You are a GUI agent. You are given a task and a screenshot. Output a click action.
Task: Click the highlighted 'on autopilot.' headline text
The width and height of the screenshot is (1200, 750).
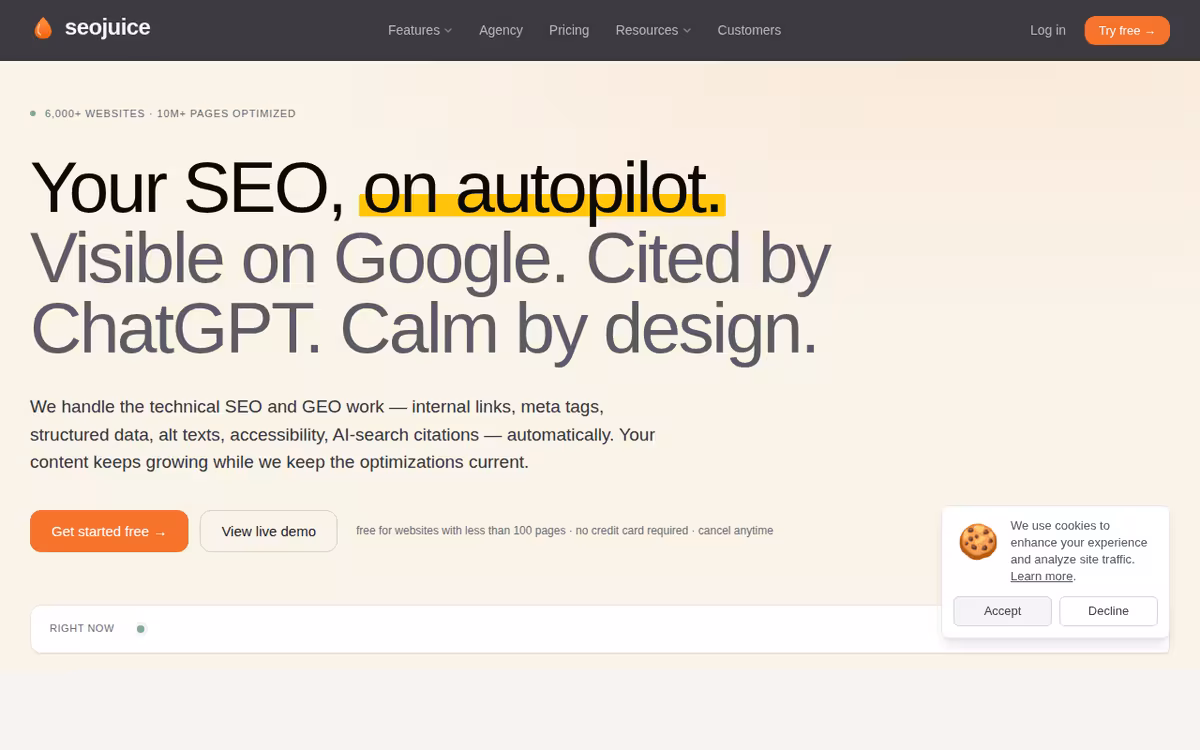pos(542,188)
